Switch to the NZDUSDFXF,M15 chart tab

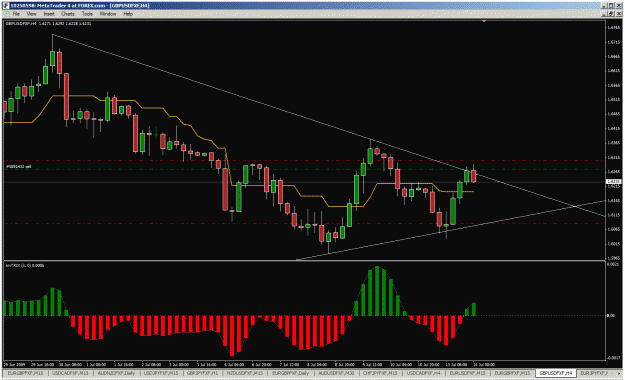click(x=244, y=373)
